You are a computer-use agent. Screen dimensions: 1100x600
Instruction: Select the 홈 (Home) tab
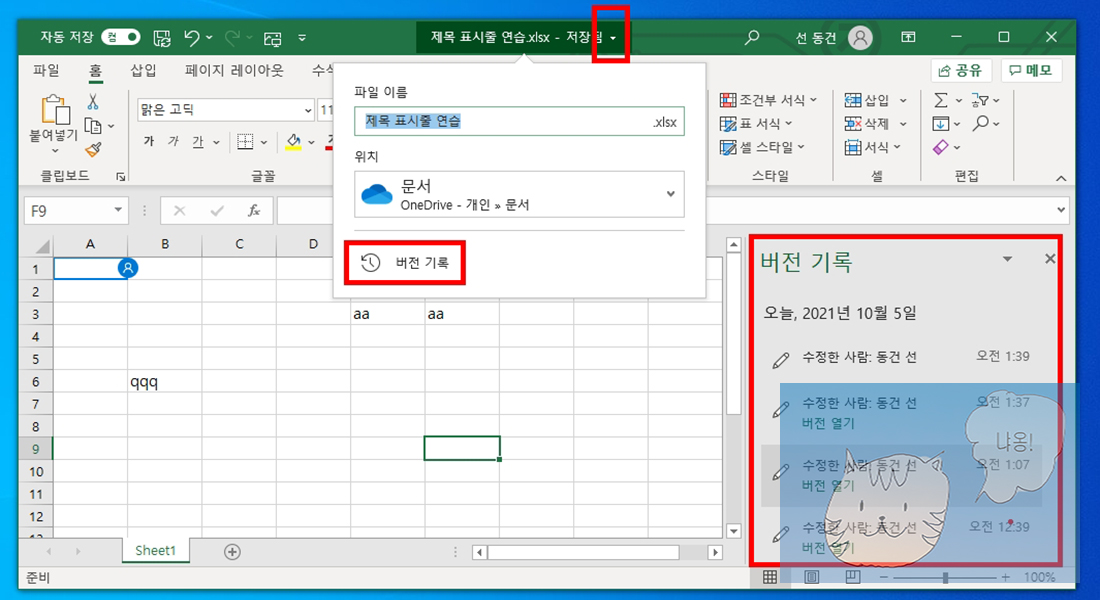point(95,70)
